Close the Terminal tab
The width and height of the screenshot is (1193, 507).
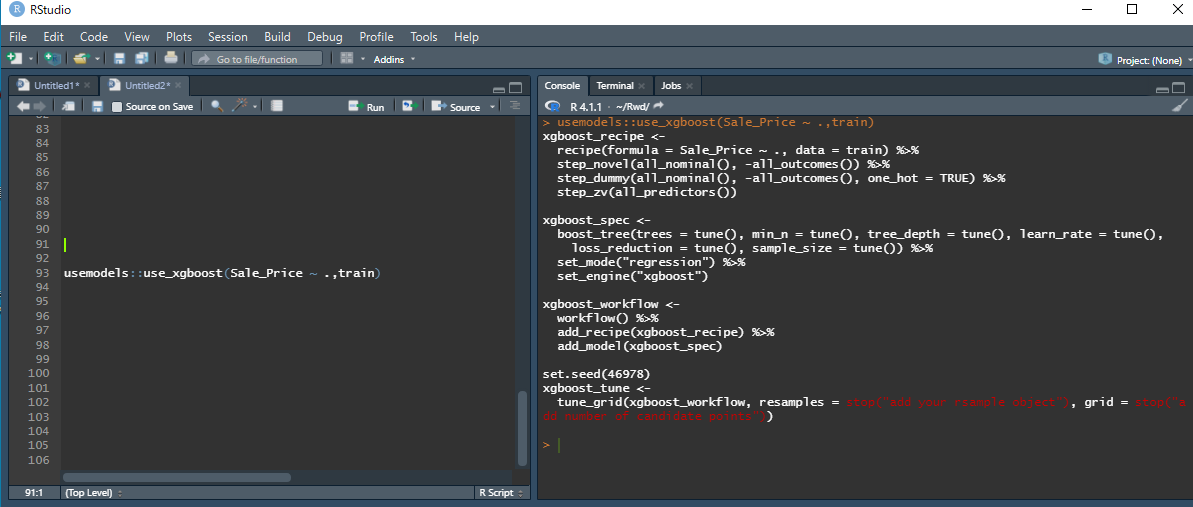click(x=641, y=86)
